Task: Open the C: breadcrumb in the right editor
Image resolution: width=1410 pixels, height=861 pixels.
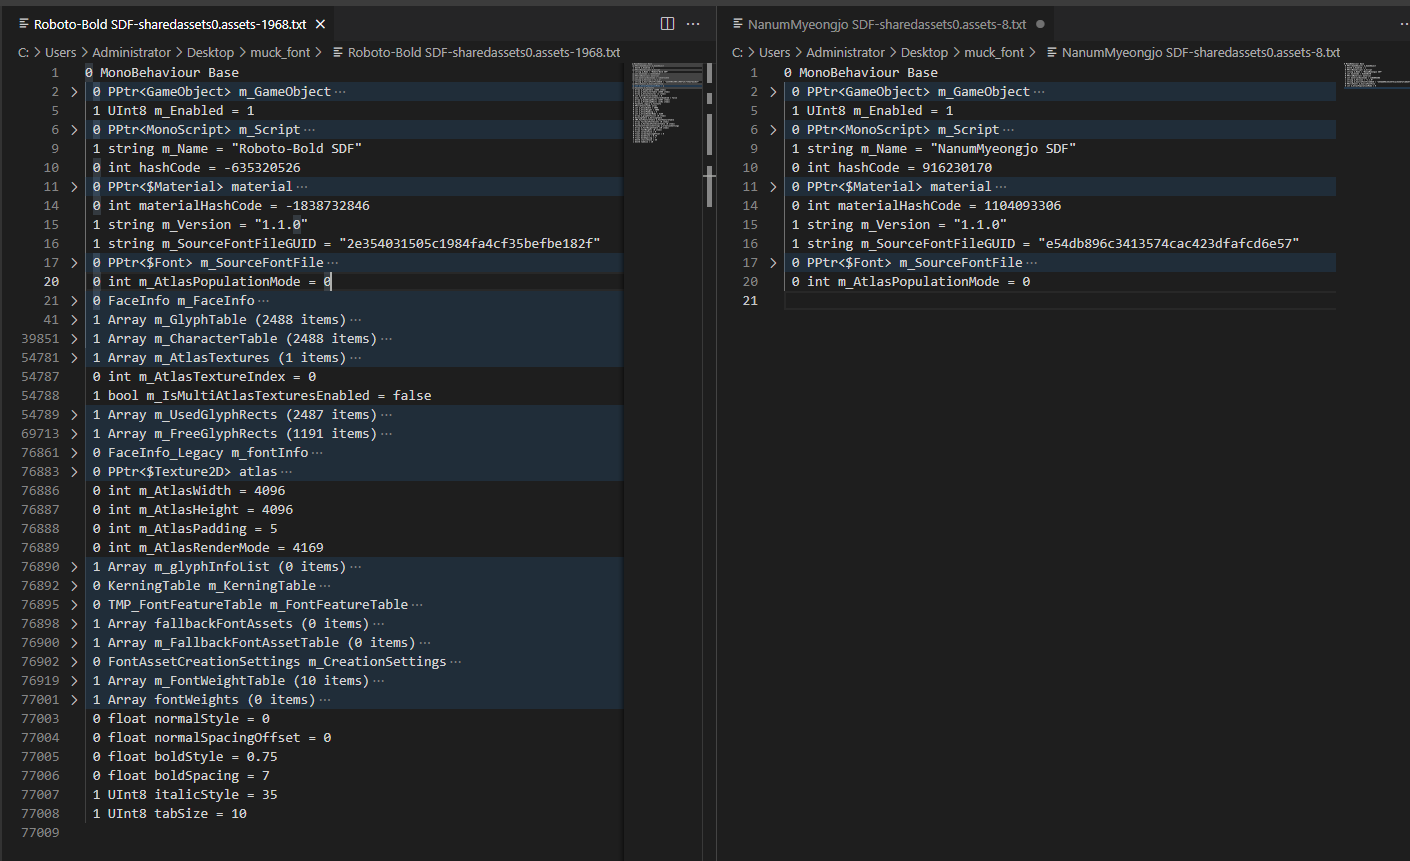Action: tap(737, 52)
